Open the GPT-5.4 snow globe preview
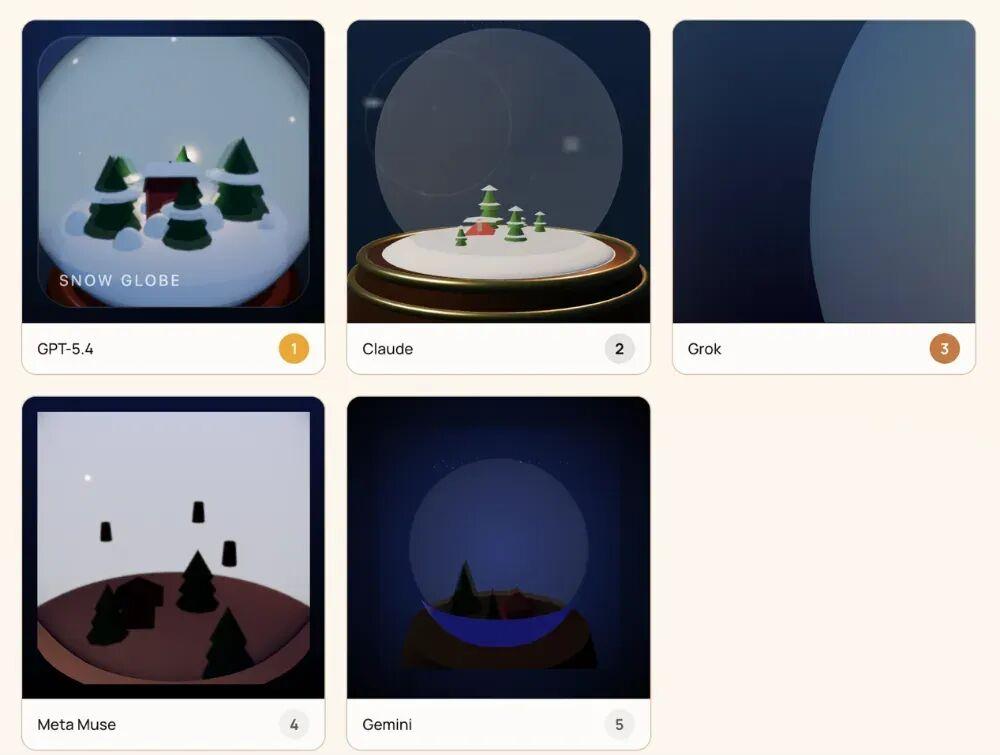The image size is (1000, 755). coord(173,172)
